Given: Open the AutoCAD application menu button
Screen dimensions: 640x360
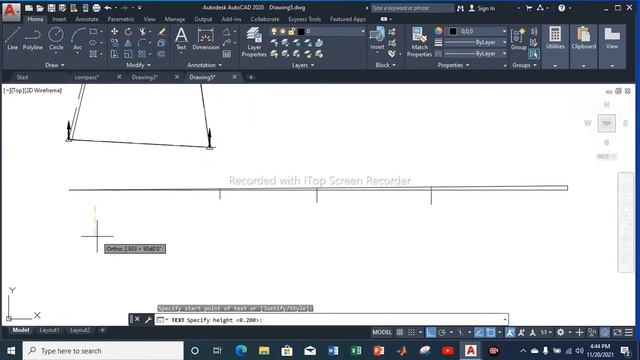Looking at the screenshot, I should click(x=11, y=11).
